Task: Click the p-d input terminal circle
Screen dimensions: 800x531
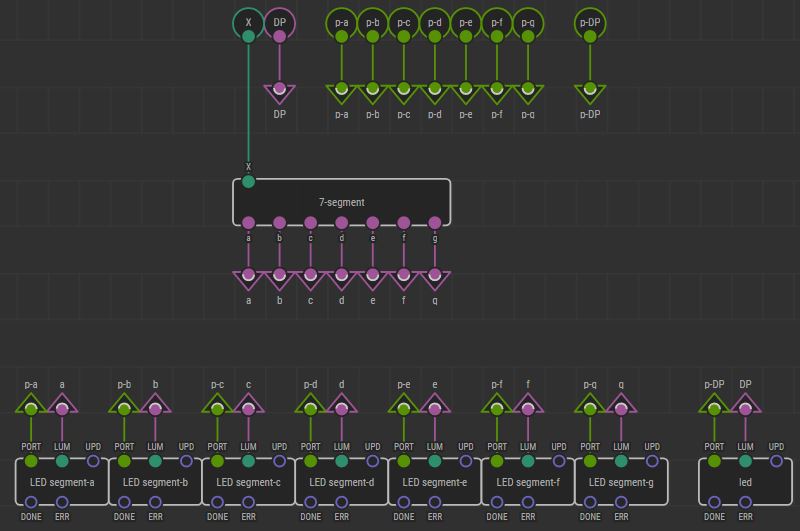Action: (x=435, y=23)
